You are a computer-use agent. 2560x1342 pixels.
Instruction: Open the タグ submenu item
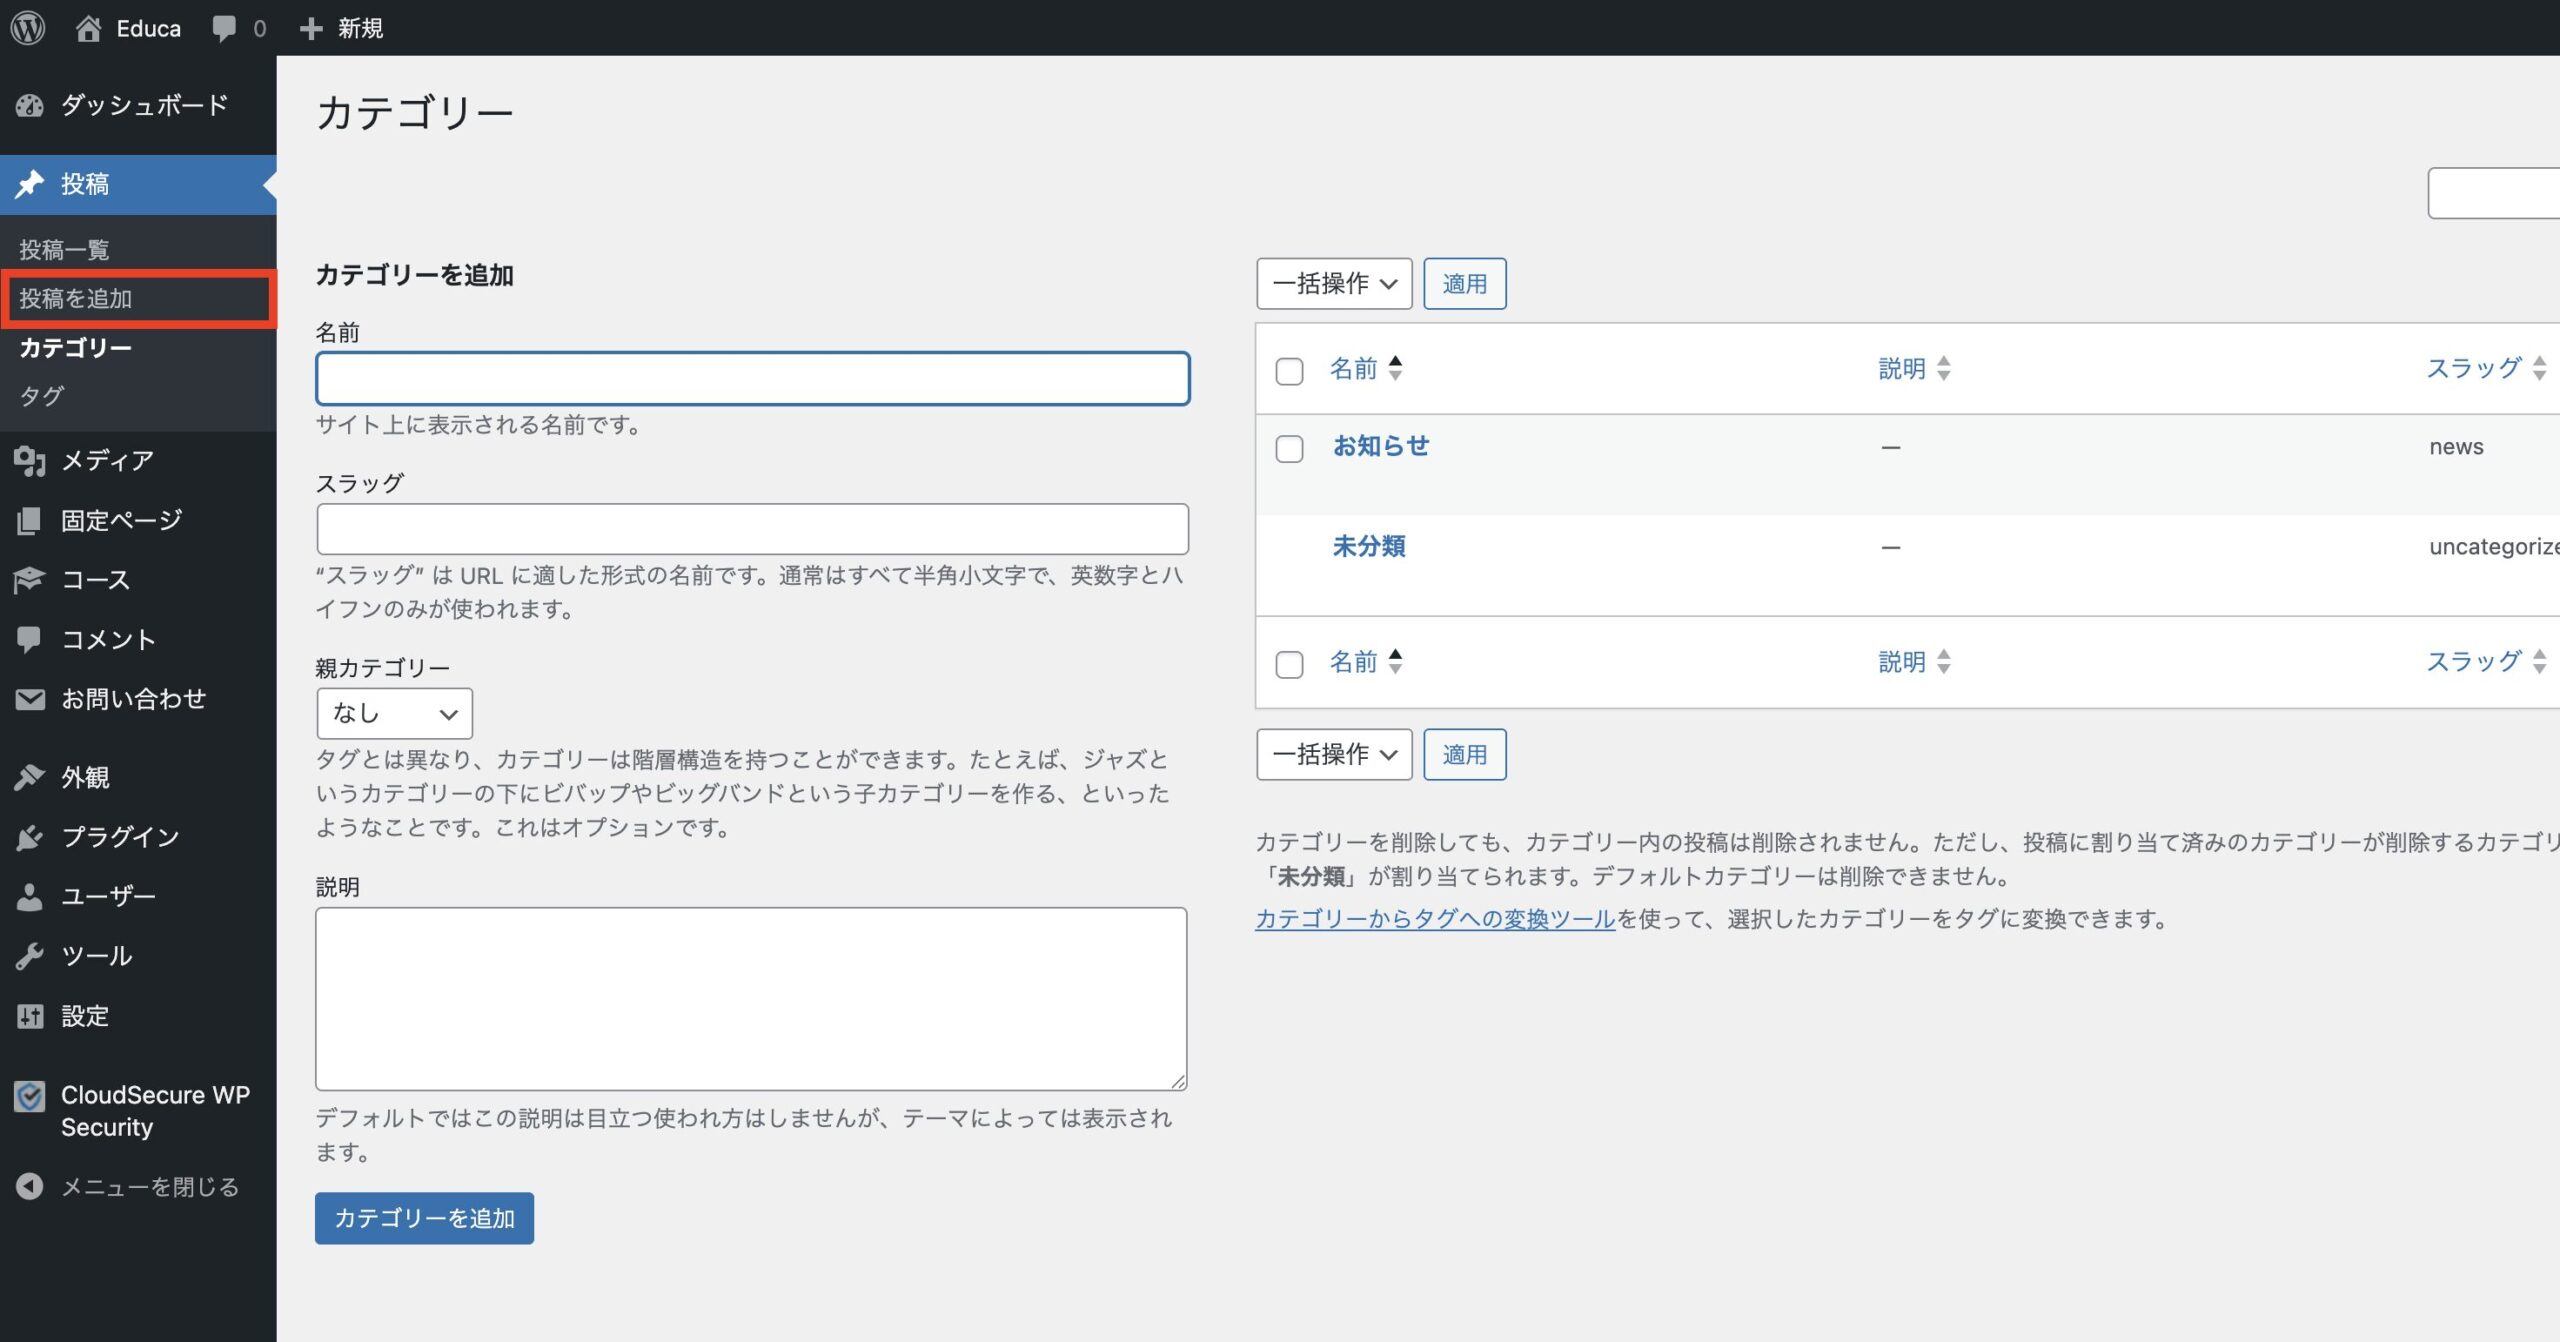(x=42, y=396)
